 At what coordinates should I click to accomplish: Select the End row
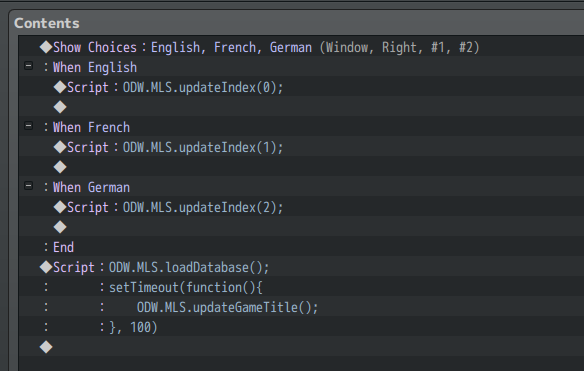(301, 247)
